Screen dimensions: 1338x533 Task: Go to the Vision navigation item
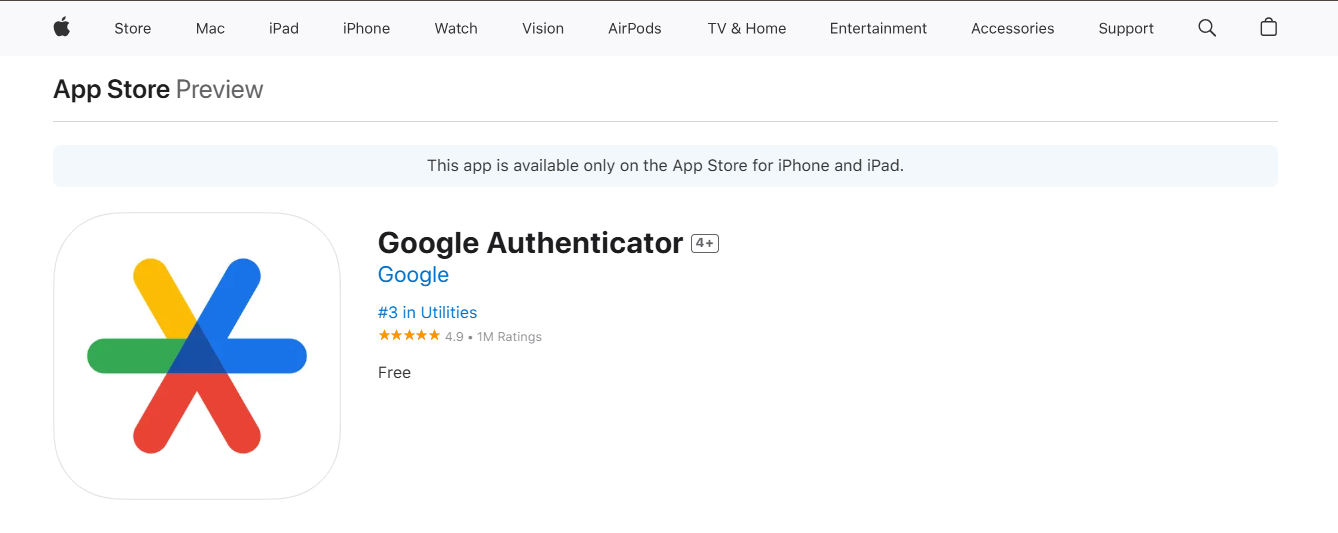[x=543, y=28]
